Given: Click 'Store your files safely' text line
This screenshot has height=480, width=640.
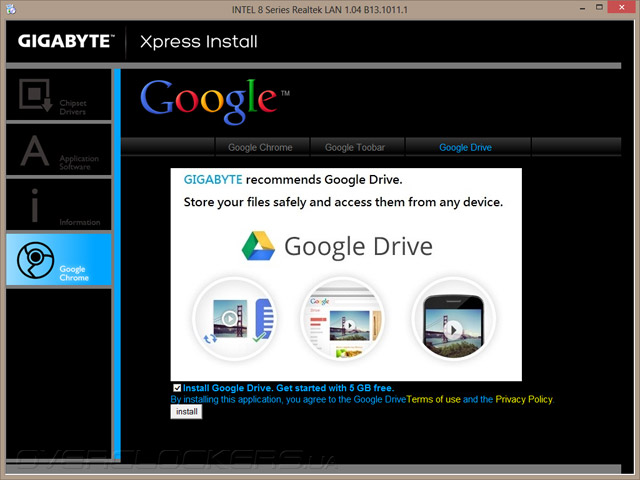Looking at the screenshot, I should tap(343, 202).
